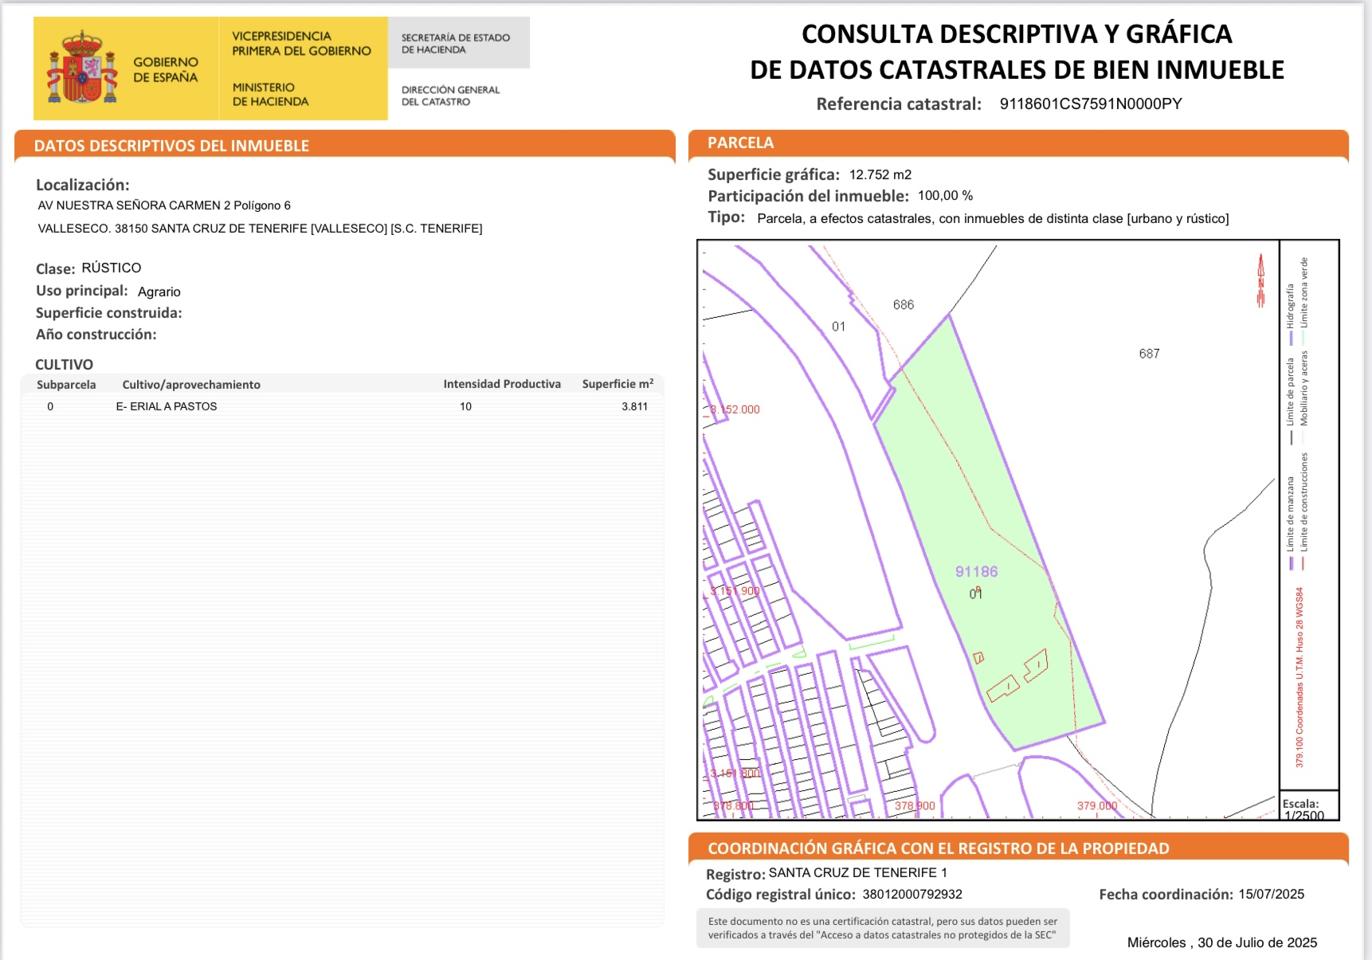
Task: Select the smallest building outline in the green parcel
Action: pos(978,657)
